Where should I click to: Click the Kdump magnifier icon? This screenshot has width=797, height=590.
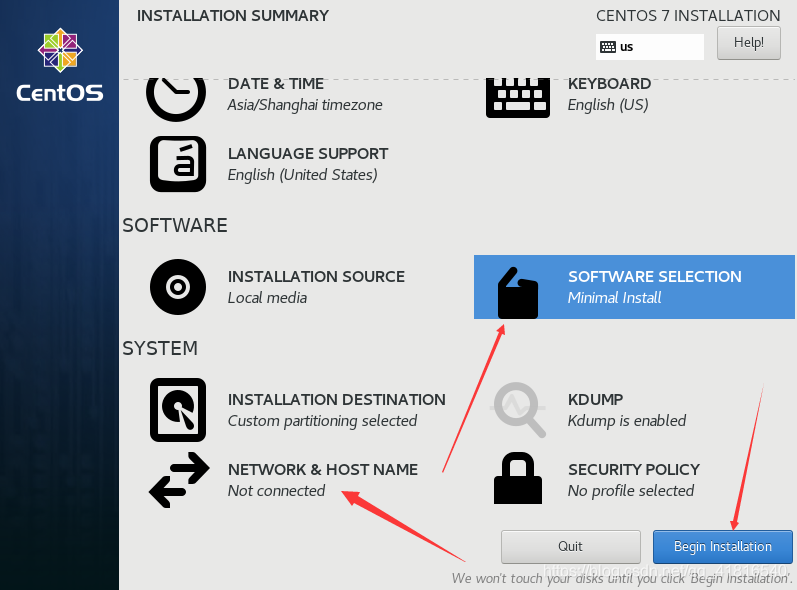click(x=519, y=410)
